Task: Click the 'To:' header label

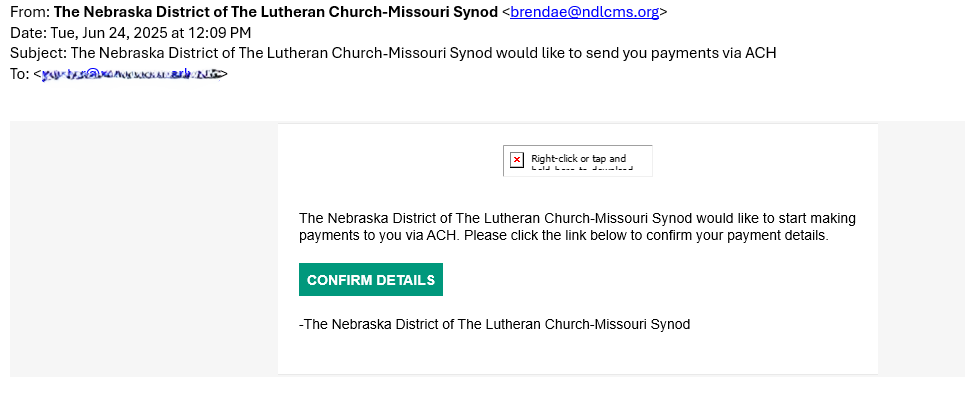Action: (x=20, y=74)
